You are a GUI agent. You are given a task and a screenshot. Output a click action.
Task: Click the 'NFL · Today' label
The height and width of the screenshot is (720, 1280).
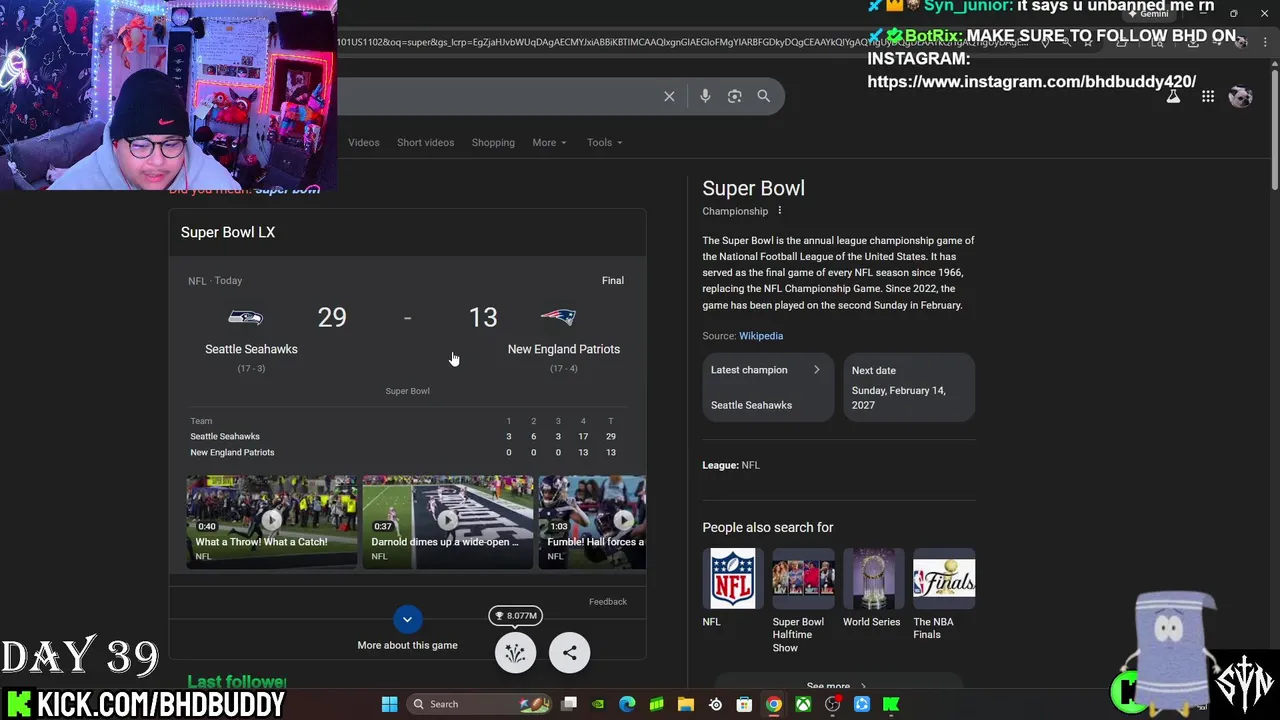215,281
